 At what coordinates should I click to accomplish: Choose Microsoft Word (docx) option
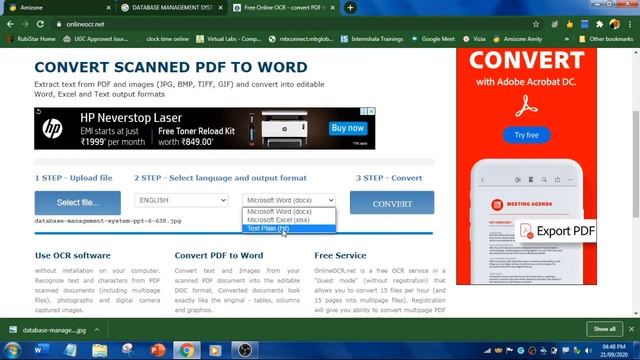(289, 211)
